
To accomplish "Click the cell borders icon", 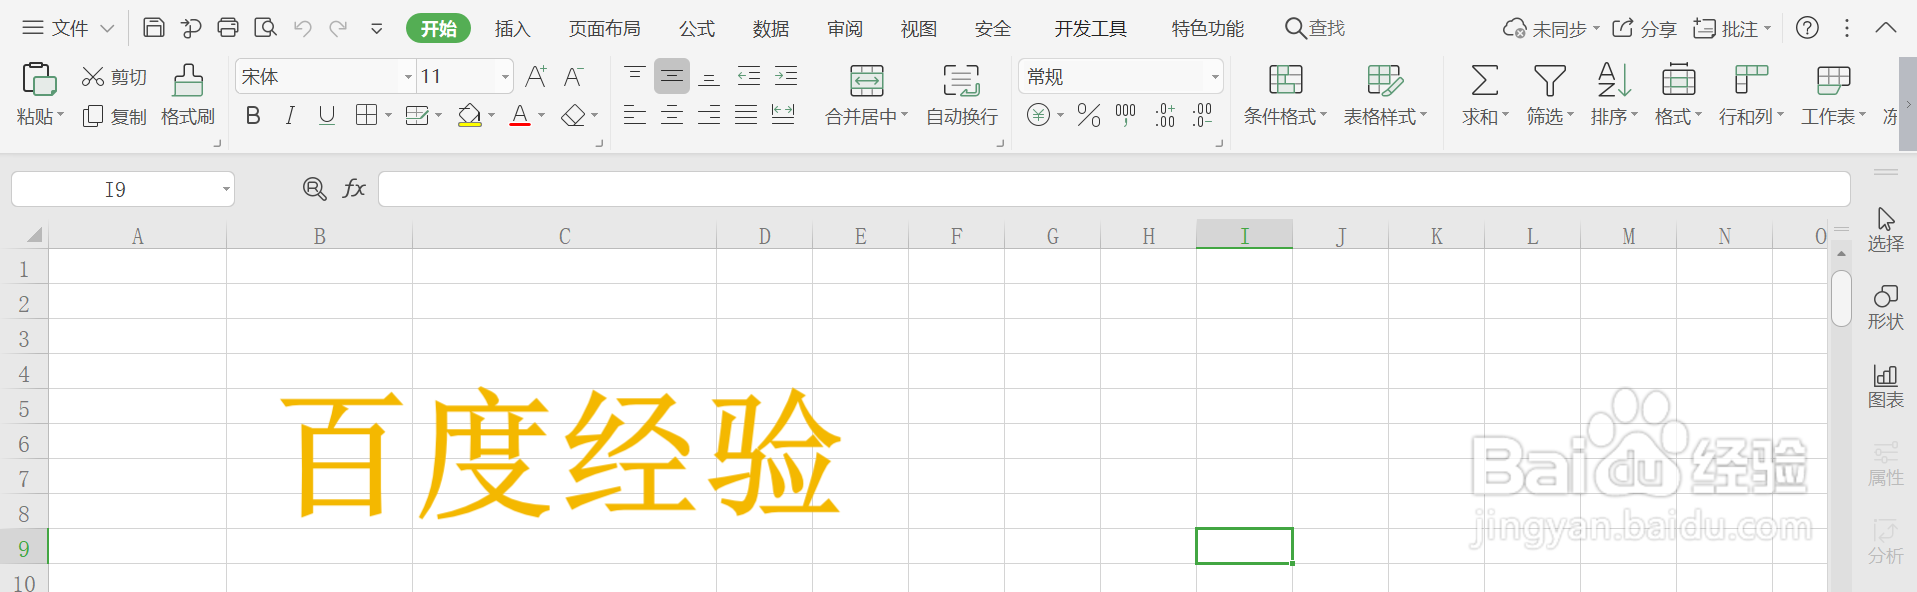I will pyautogui.click(x=366, y=115).
